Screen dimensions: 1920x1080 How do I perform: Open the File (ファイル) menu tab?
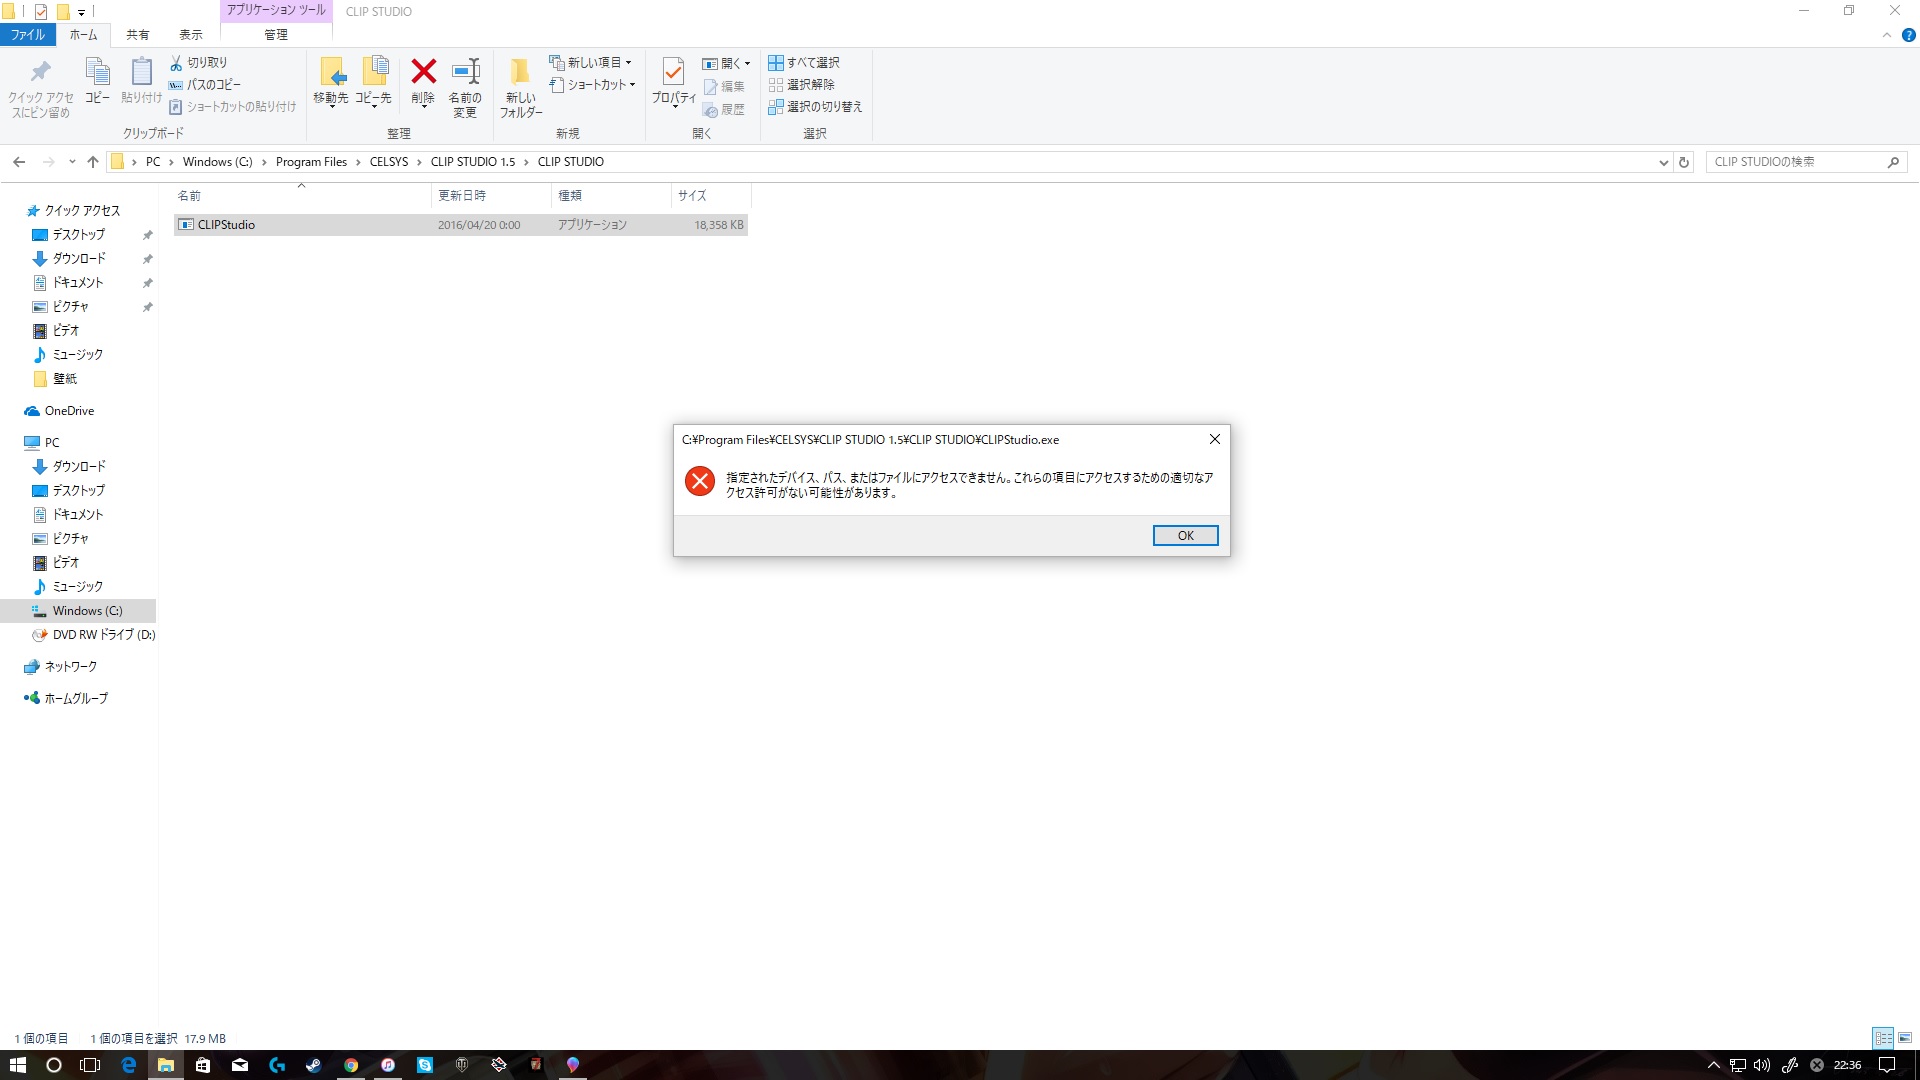point(28,35)
